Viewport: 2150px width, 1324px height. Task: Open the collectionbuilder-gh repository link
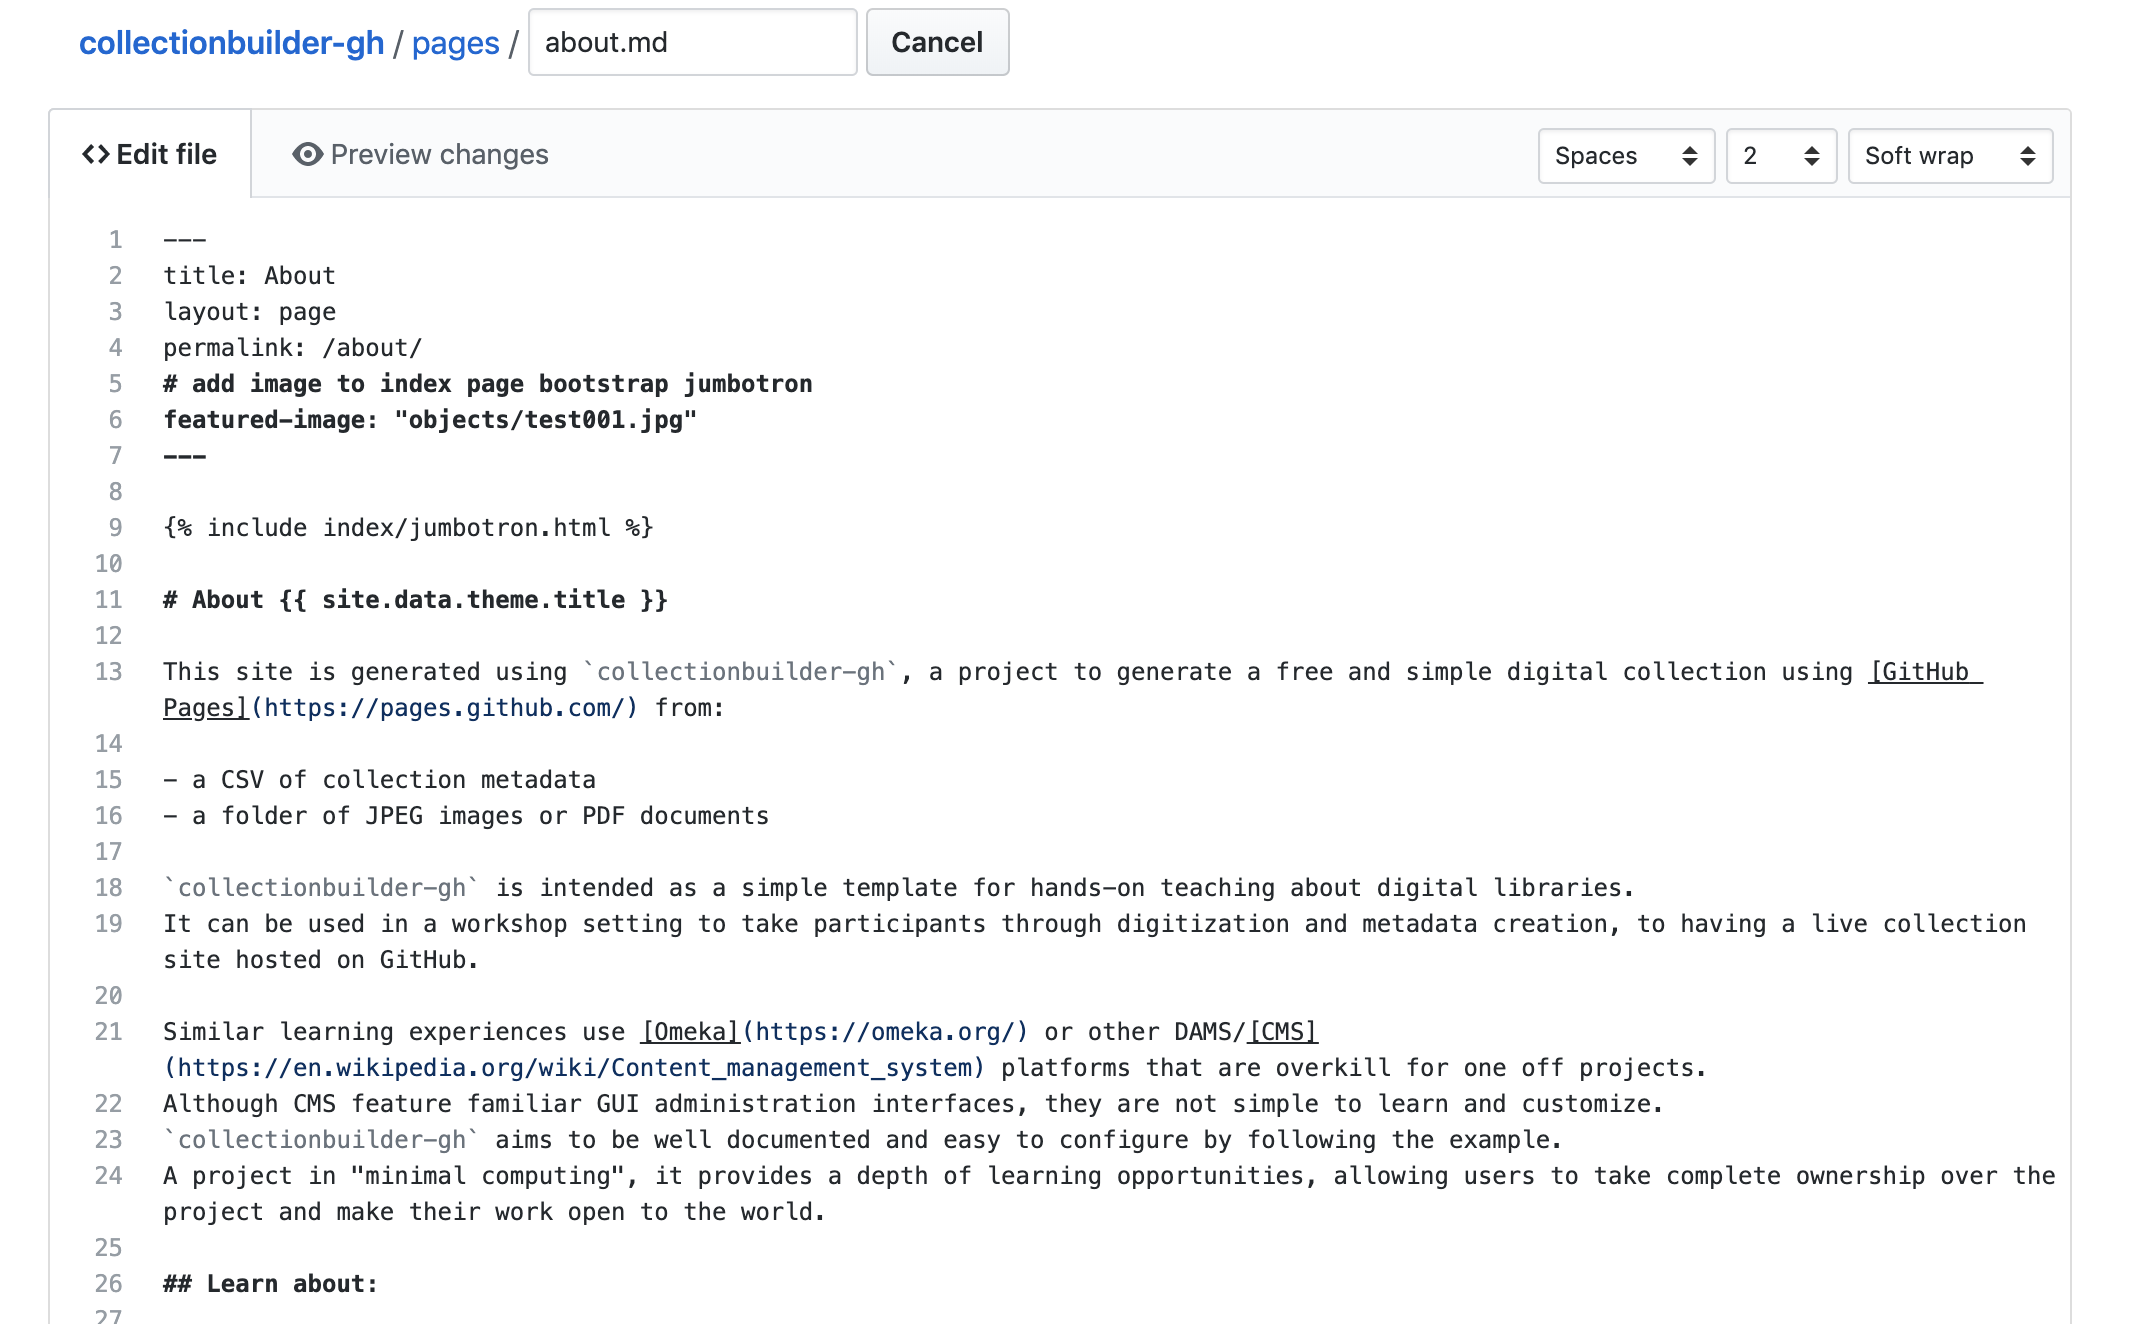(x=231, y=43)
